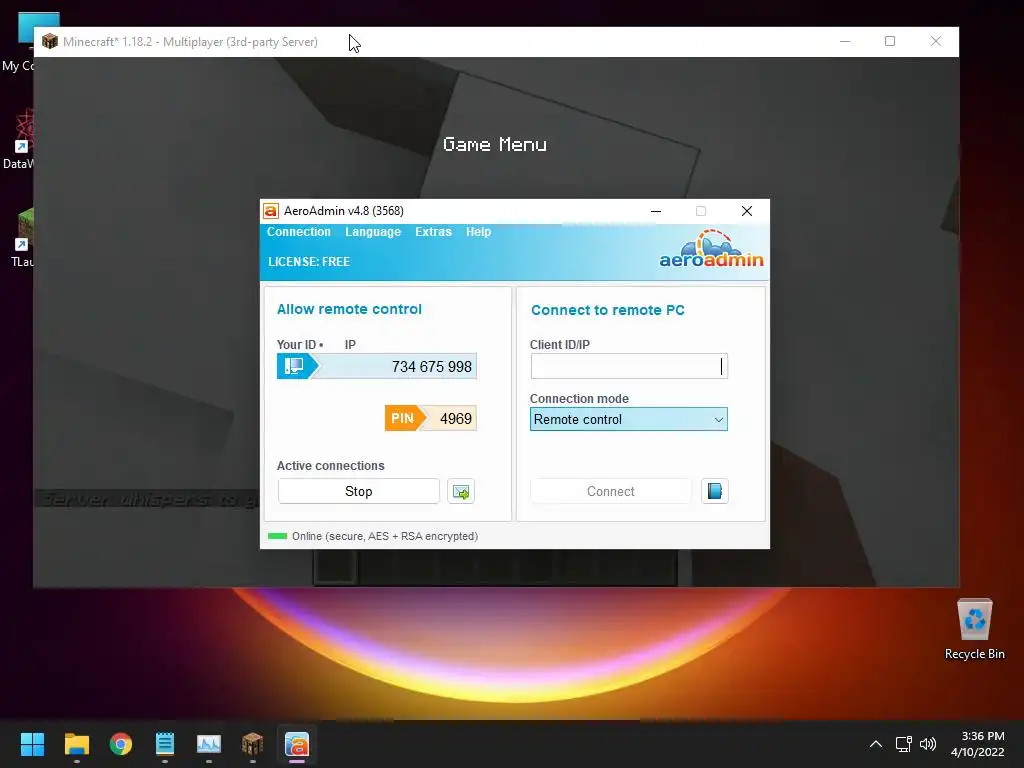Open the Notepad taskbar icon
The image size is (1024, 768).
pyautogui.click(x=165, y=744)
